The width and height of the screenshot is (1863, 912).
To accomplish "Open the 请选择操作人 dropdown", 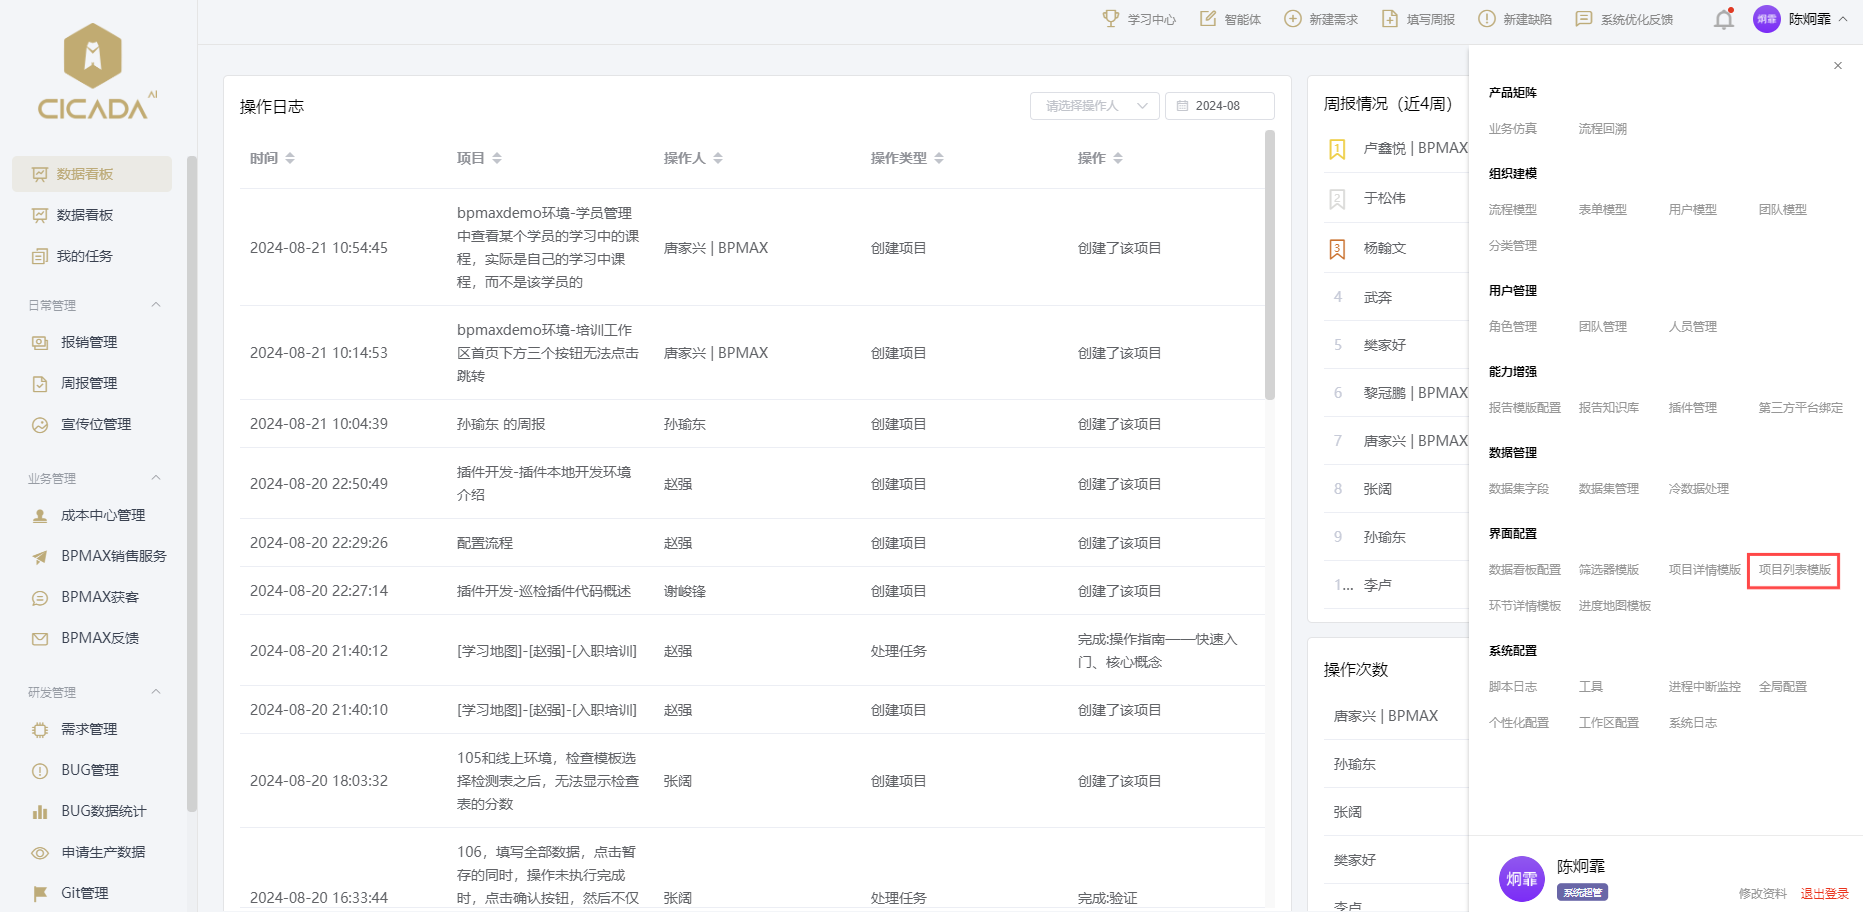I will click(x=1095, y=106).
